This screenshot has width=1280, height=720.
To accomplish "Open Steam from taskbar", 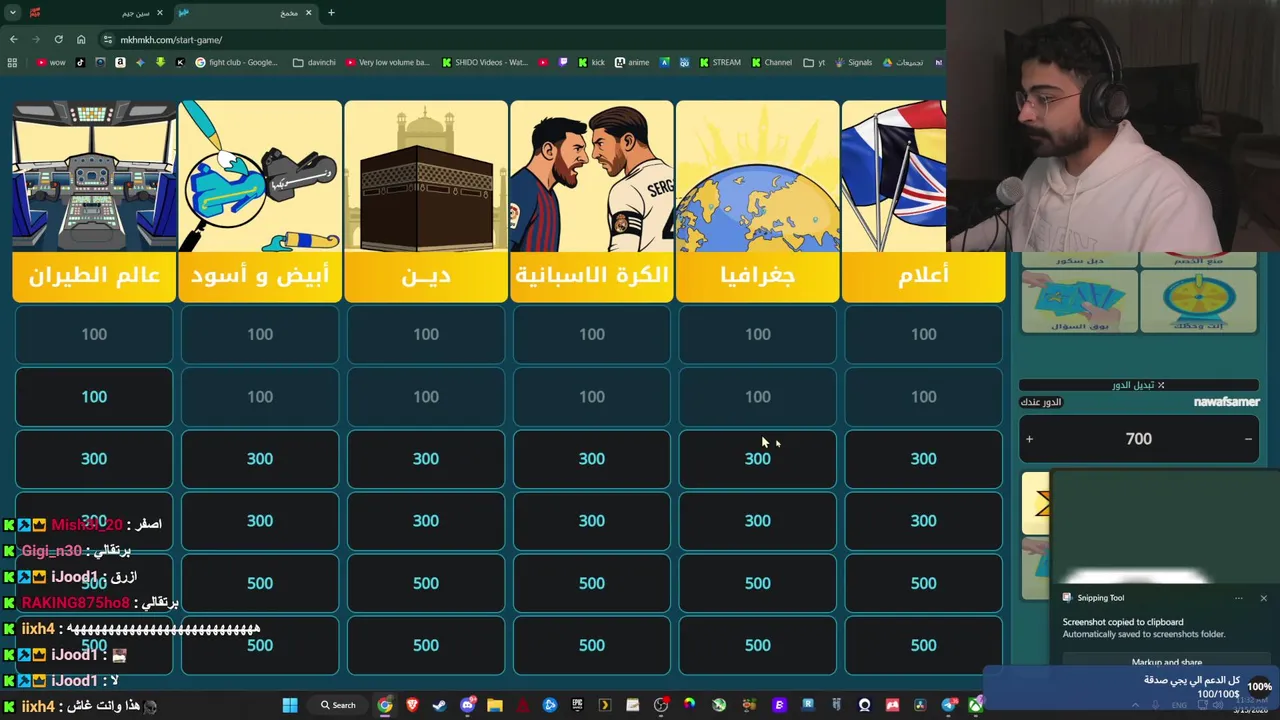I will pos(439,705).
